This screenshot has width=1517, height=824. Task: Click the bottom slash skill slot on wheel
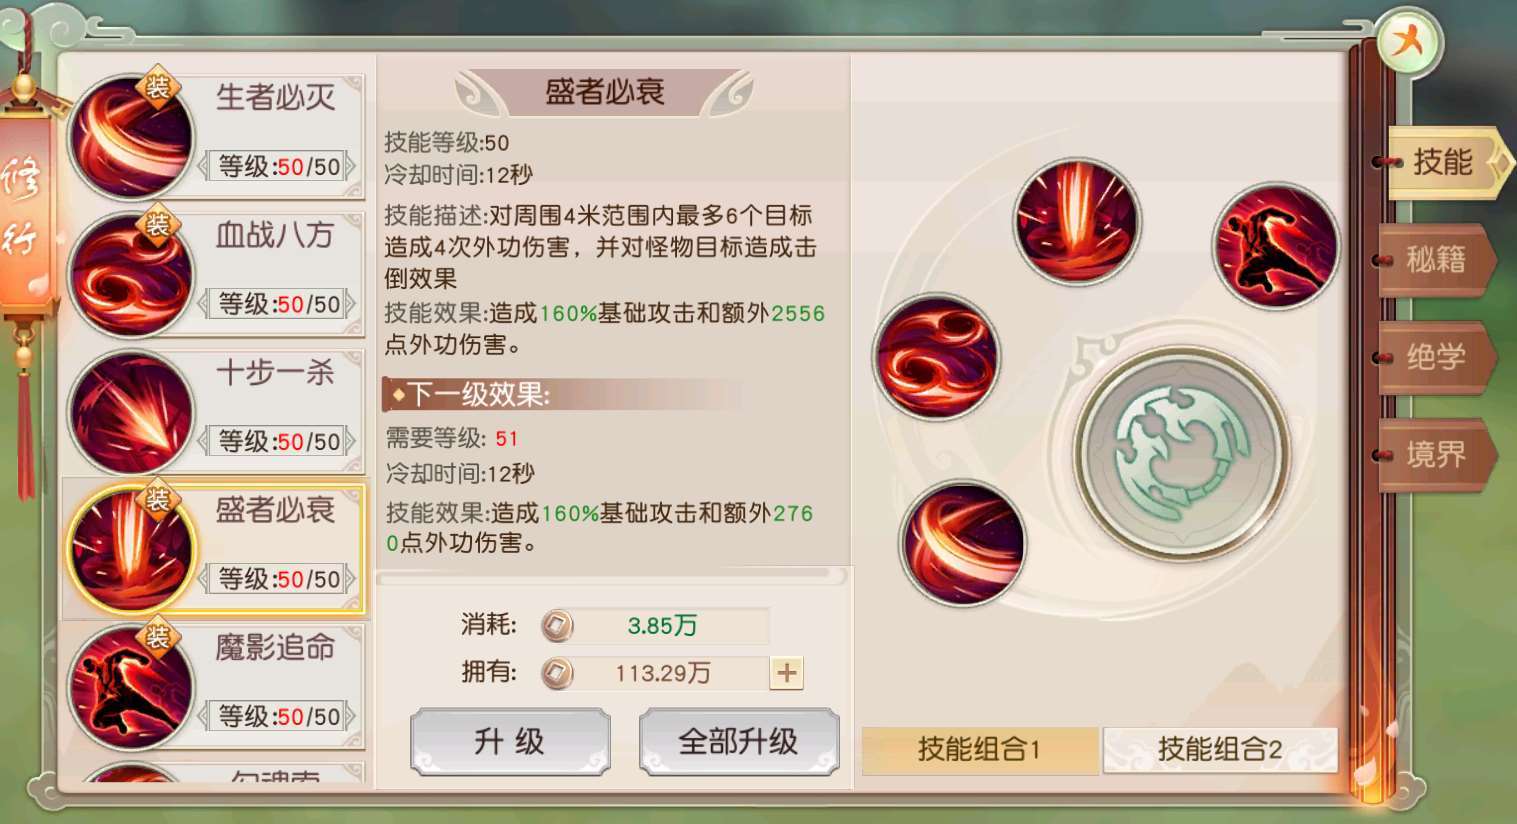[x=962, y=543]
